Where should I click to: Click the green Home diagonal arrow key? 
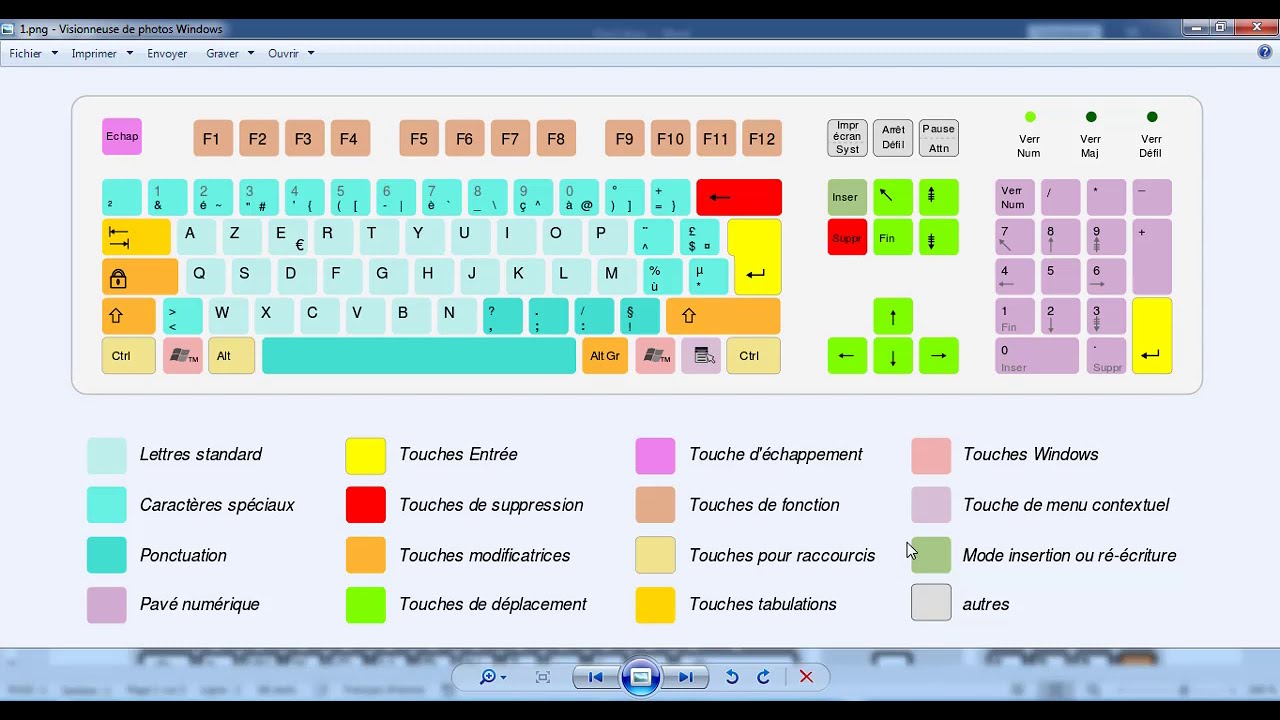(893, 197)
